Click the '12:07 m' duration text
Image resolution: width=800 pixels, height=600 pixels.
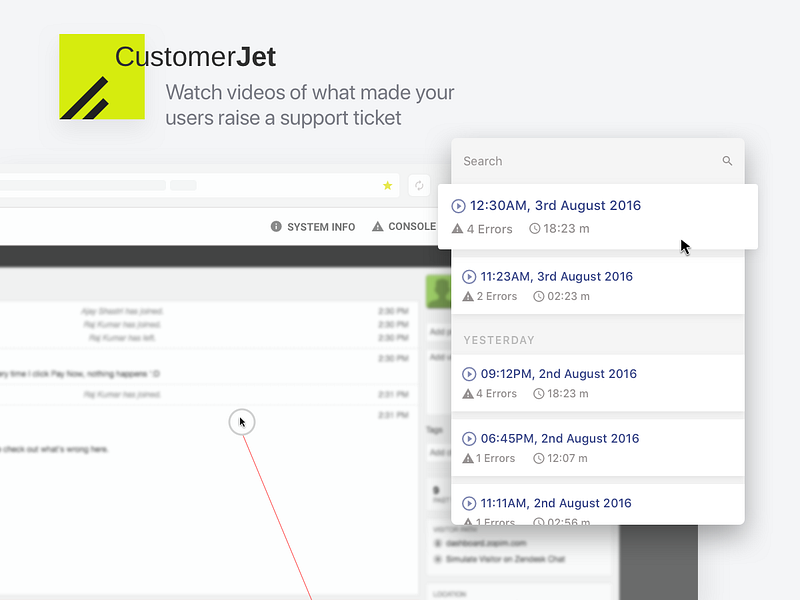[x=567, y=459]
